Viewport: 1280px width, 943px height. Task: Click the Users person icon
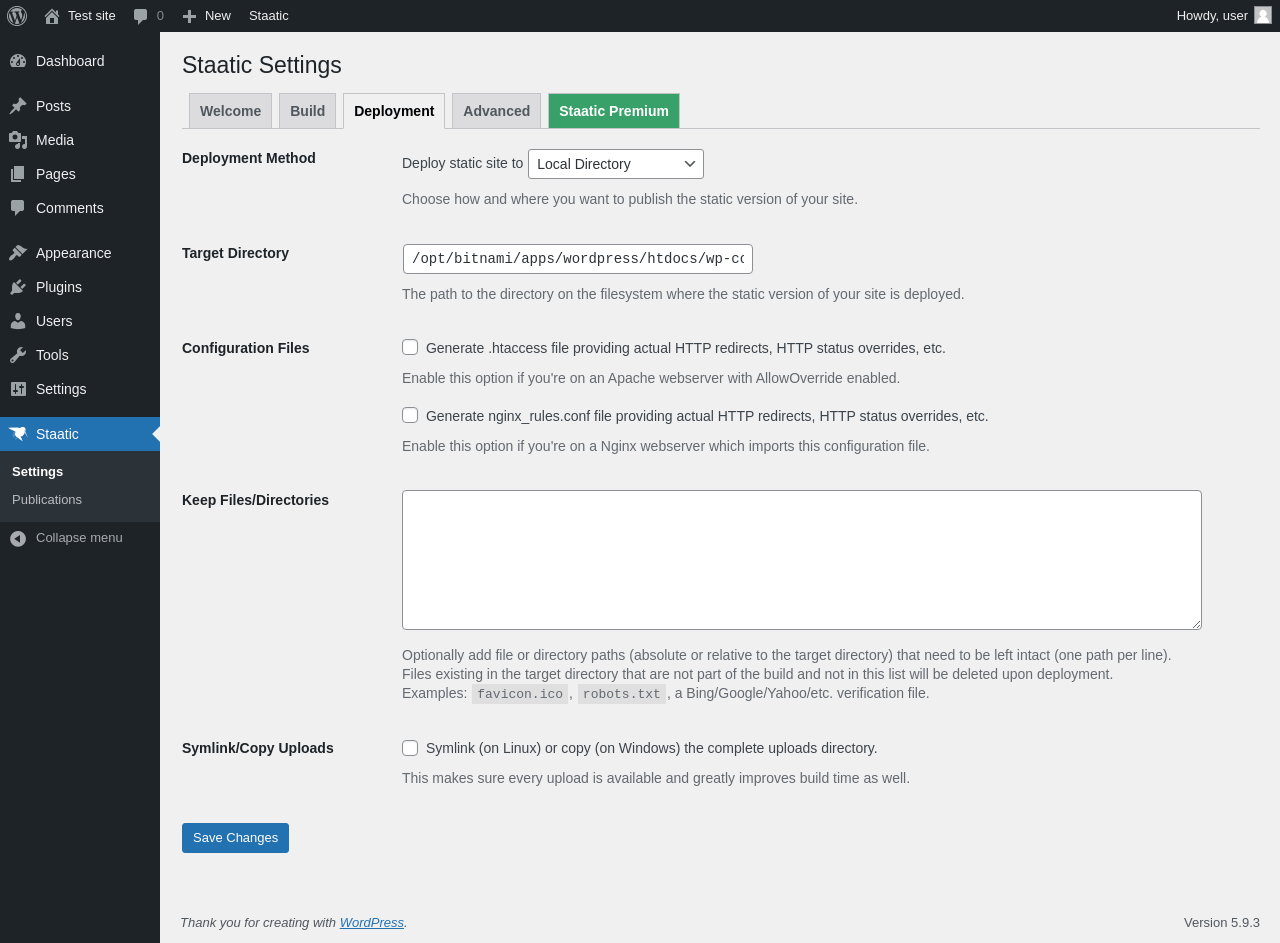click(x=18, y=321)
